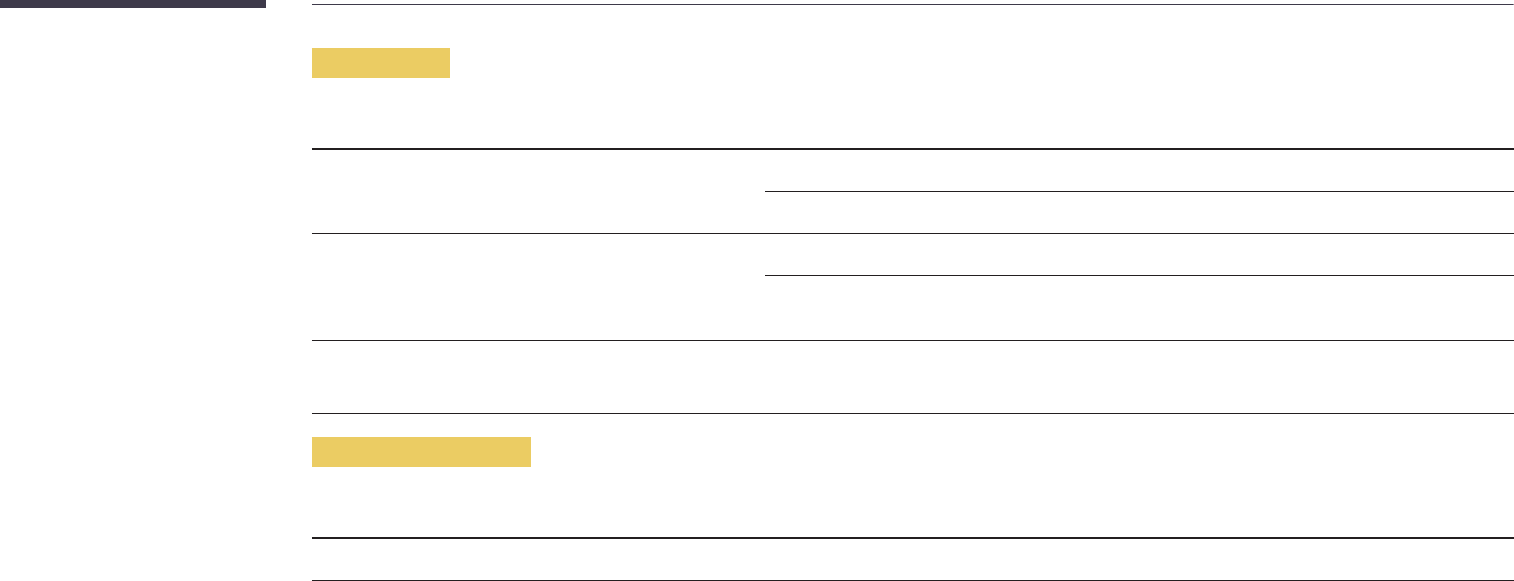
Task: Click the empty white margin under the dark bar
Action: 133,290
